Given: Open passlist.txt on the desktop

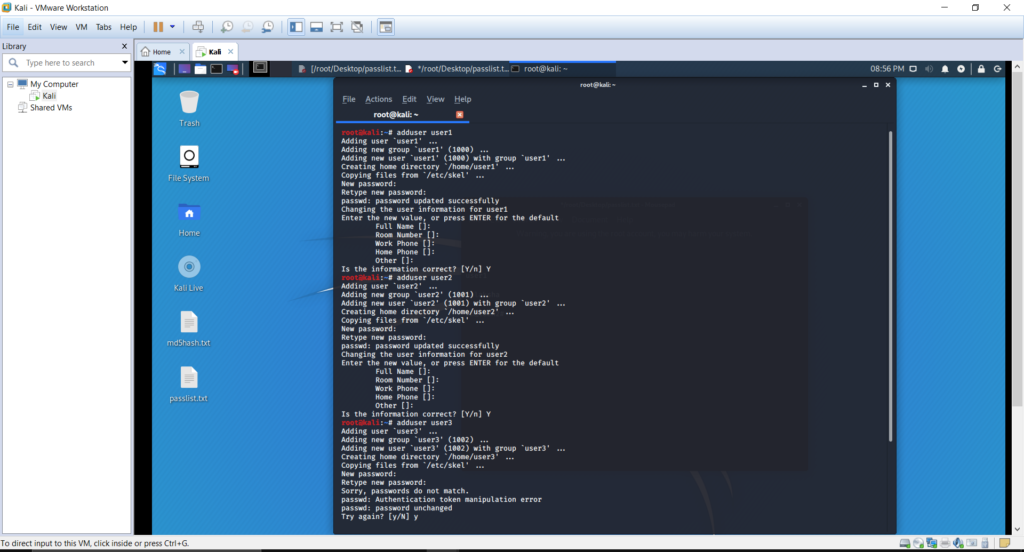Looking at the screenshot, I should (x=189, y=384).
